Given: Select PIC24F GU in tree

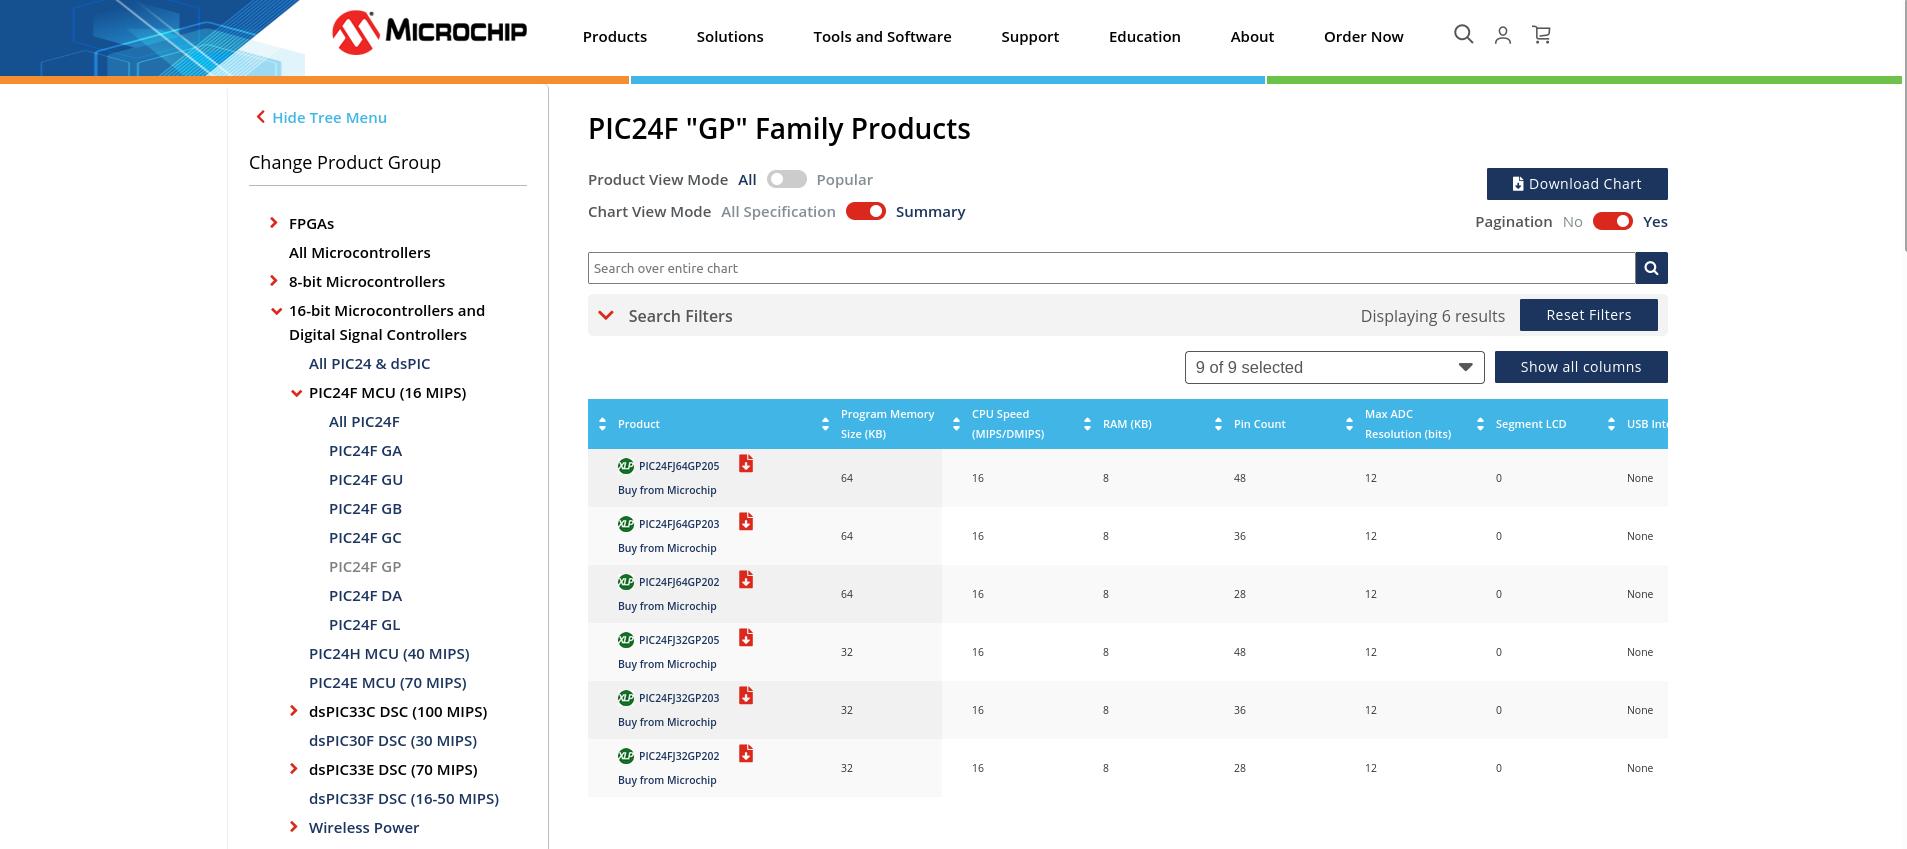Looking at the screenshot, I should coord(366,480).
